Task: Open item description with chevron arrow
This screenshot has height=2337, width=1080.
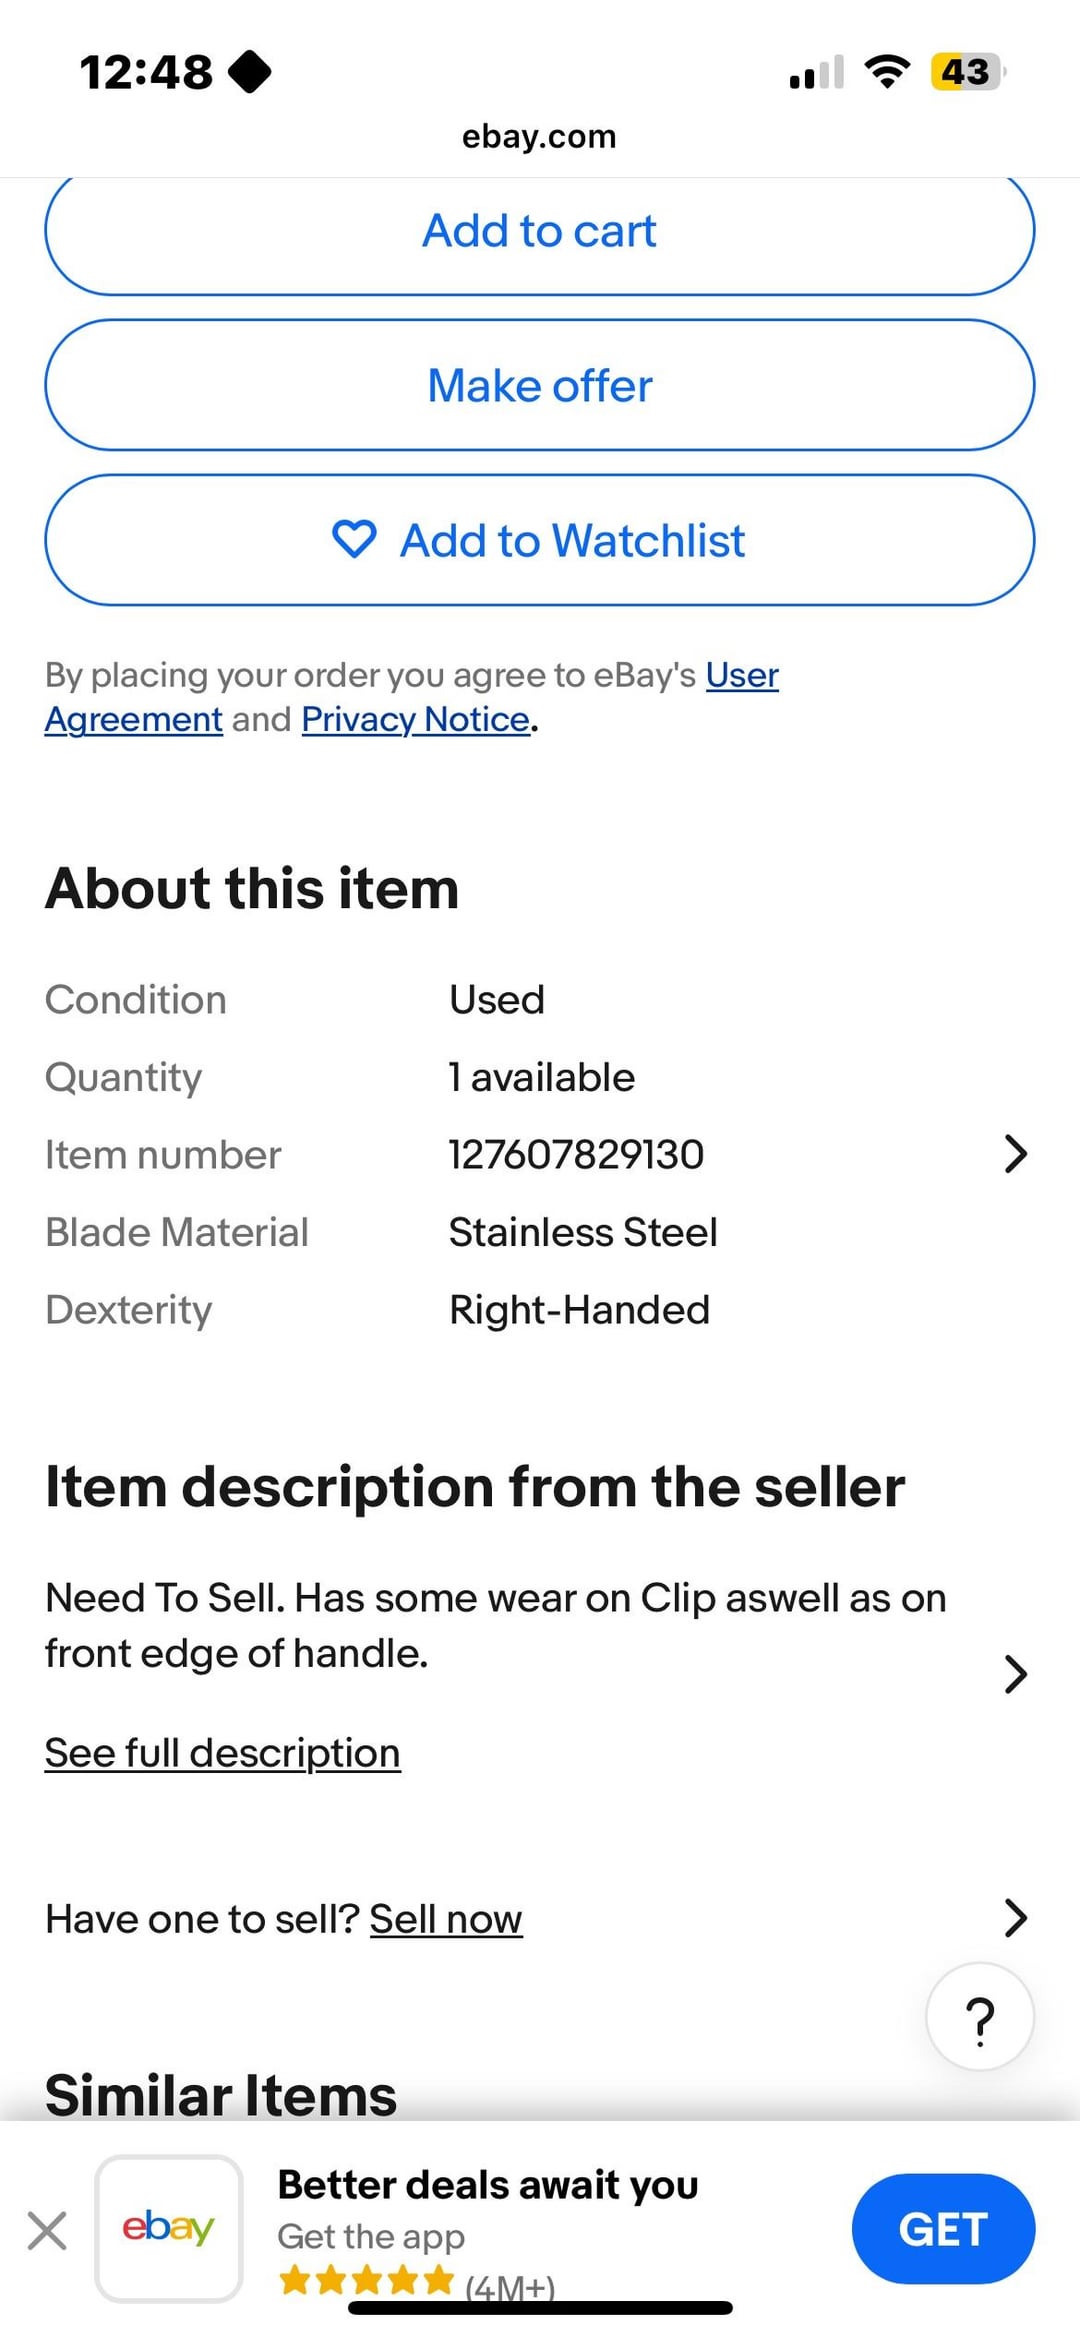Action: pos(1015,1674)
